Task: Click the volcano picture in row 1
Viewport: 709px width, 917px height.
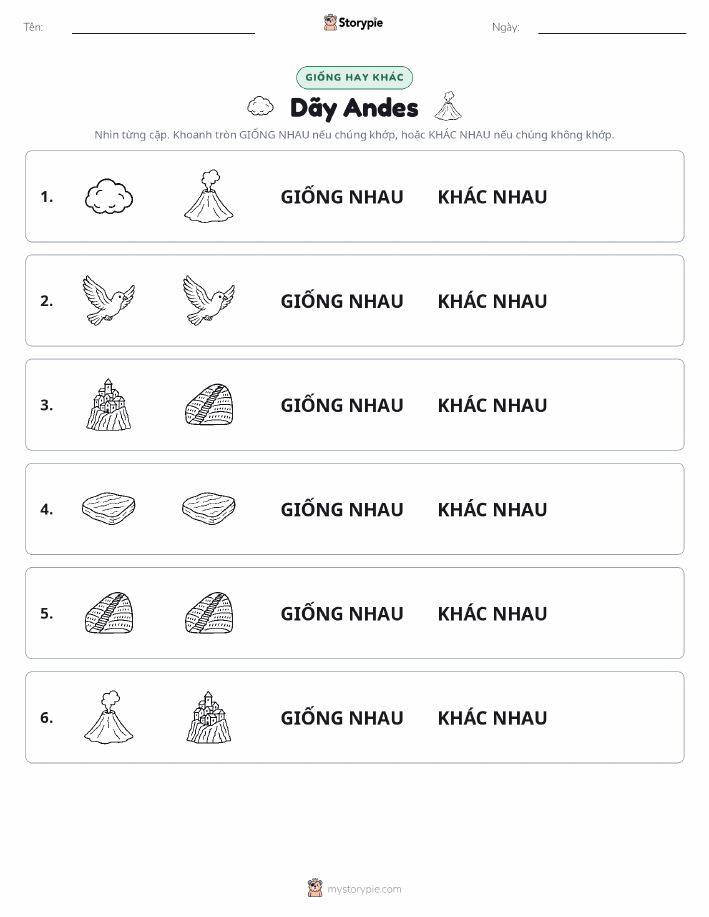Action: tap(209, 196)
